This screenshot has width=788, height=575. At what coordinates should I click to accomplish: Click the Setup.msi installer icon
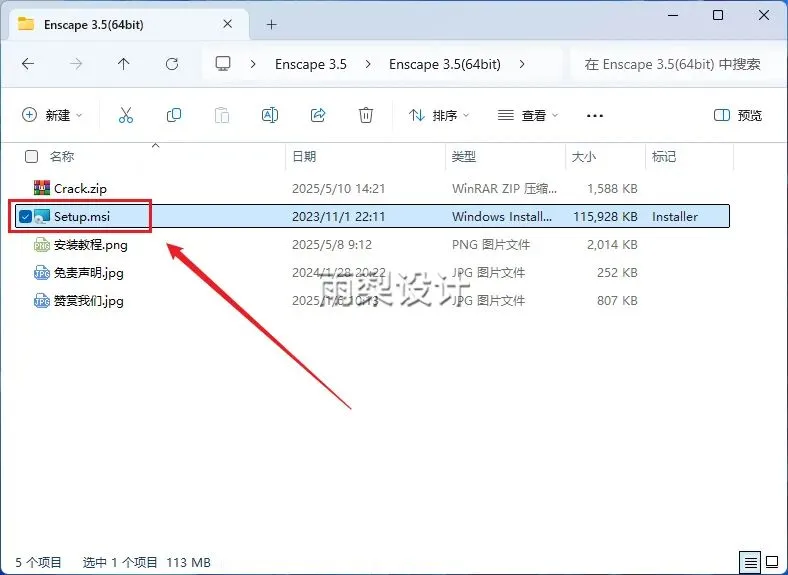point(42,216)
